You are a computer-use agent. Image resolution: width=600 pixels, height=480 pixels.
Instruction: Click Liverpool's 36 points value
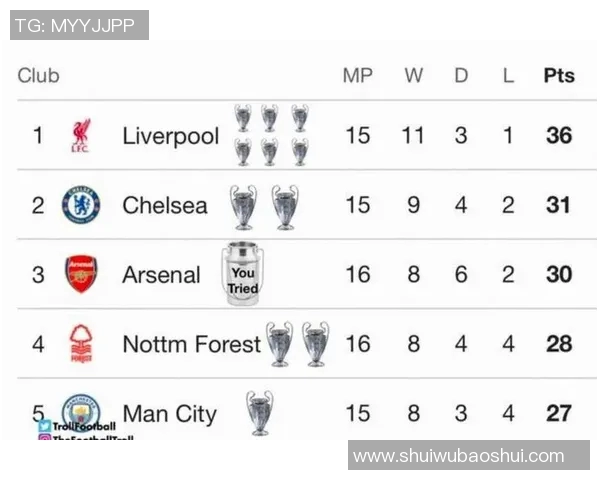coord(559,136)
